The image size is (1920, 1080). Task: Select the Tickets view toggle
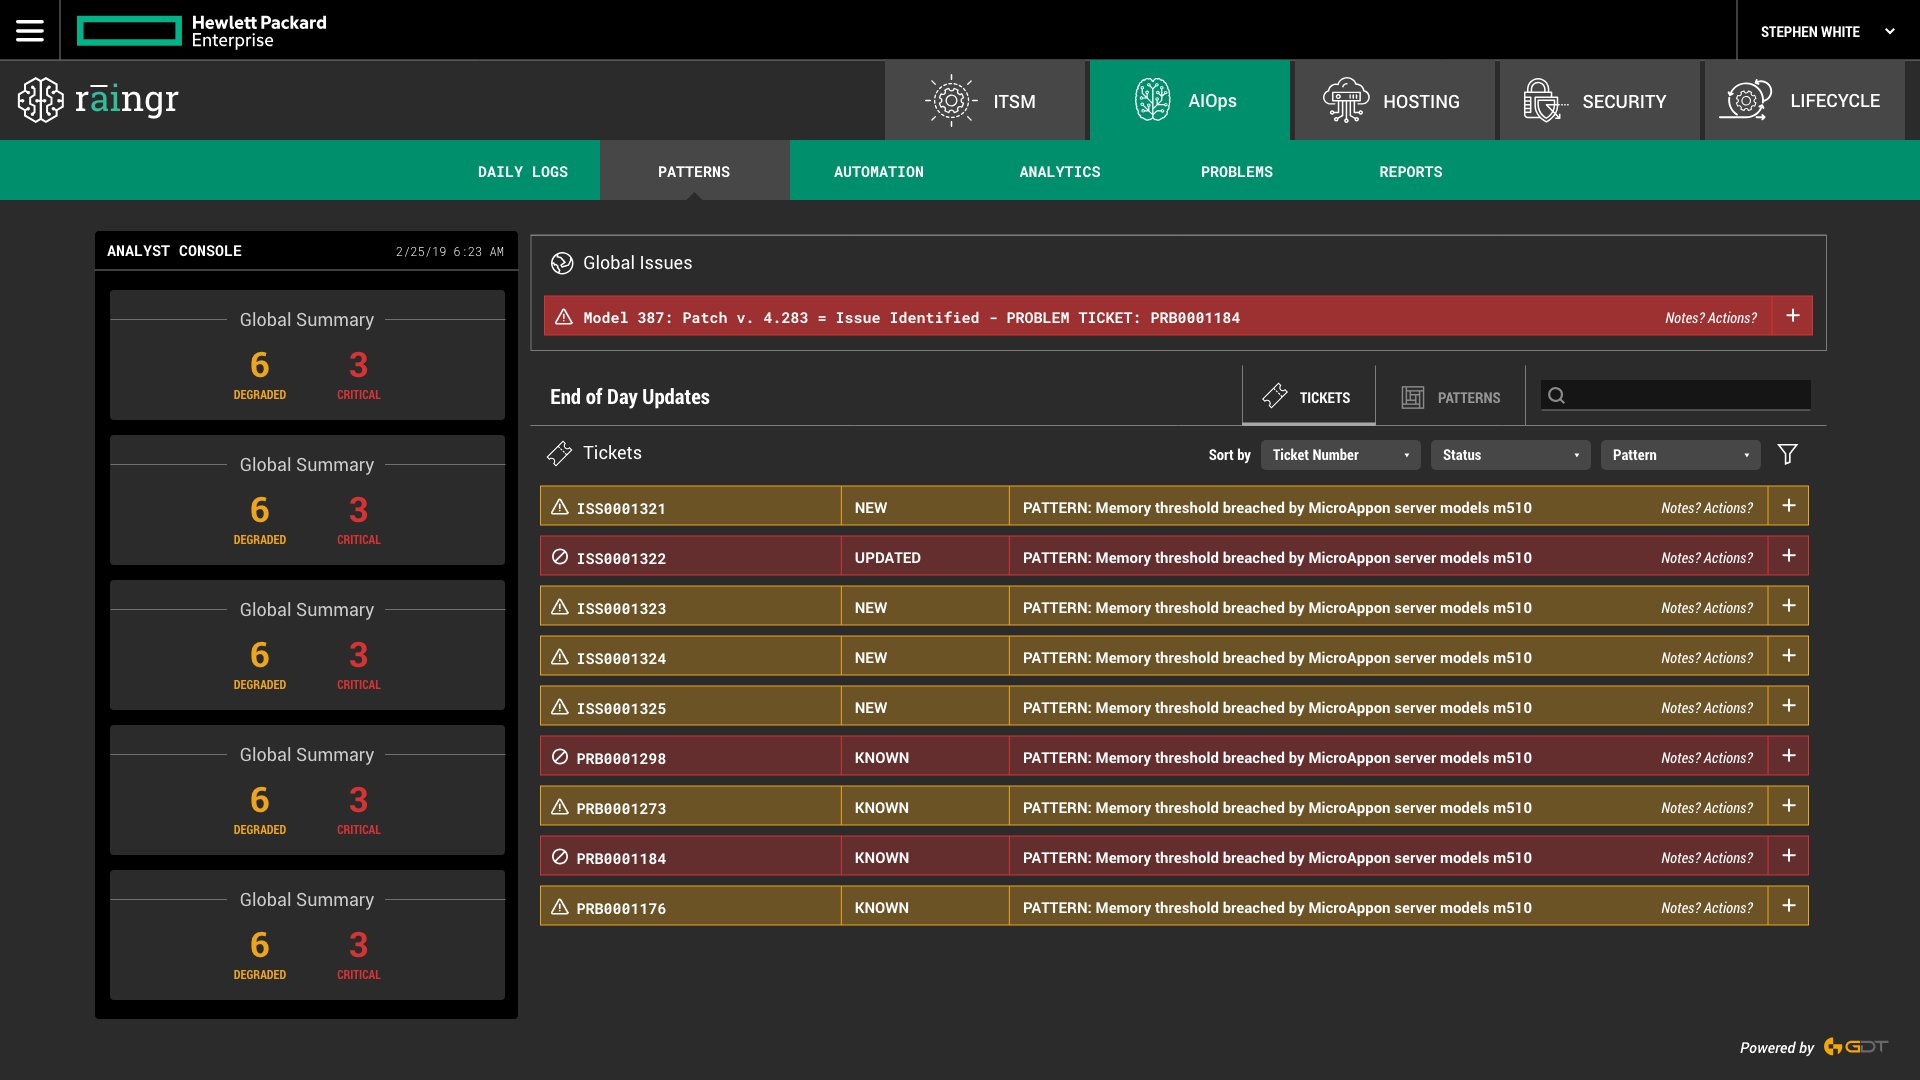tap(1308, 397)
